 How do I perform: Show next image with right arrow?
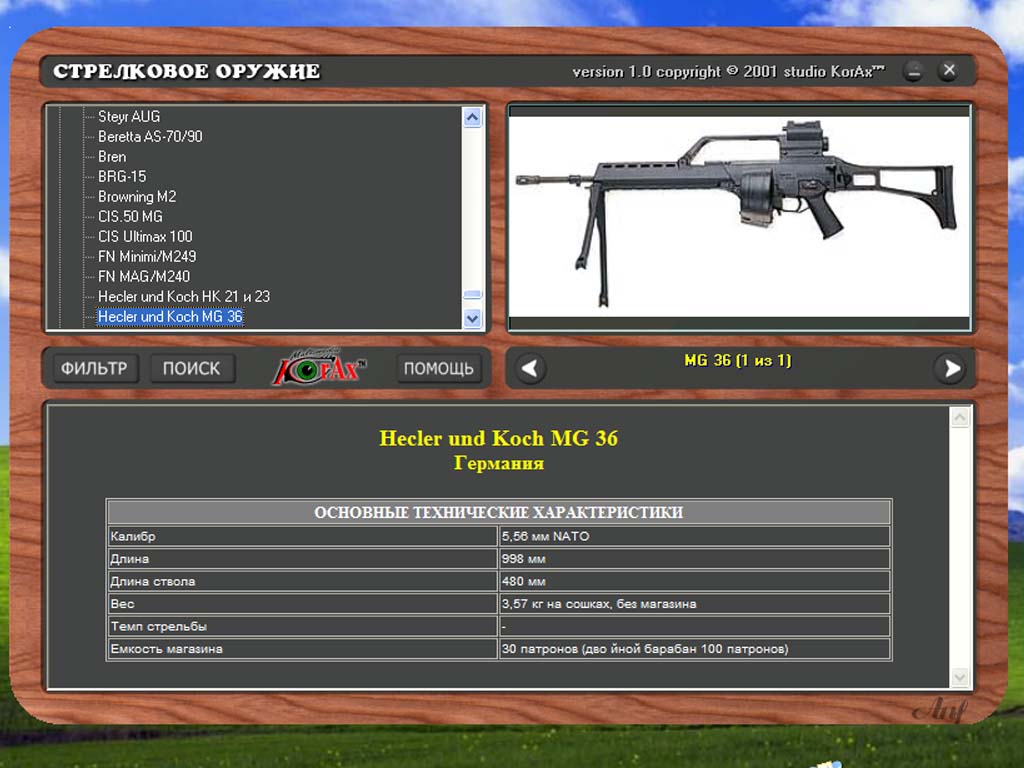coord(950,369)
